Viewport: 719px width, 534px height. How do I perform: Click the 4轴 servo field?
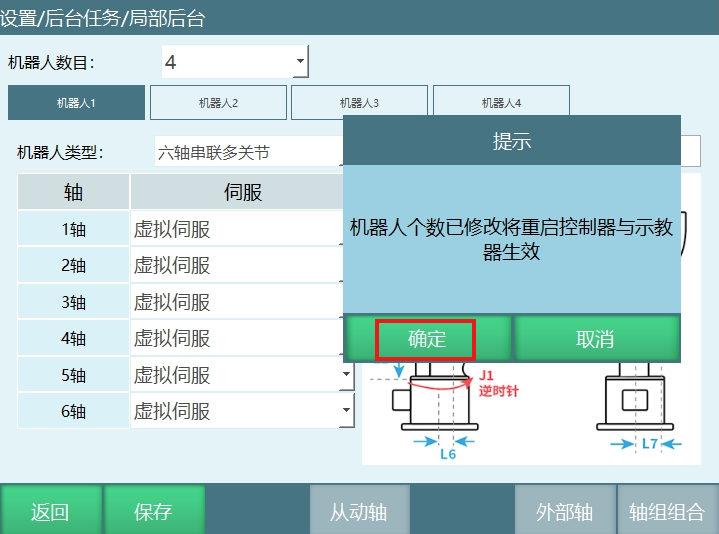pyautogui.click(x=235, y=338)
